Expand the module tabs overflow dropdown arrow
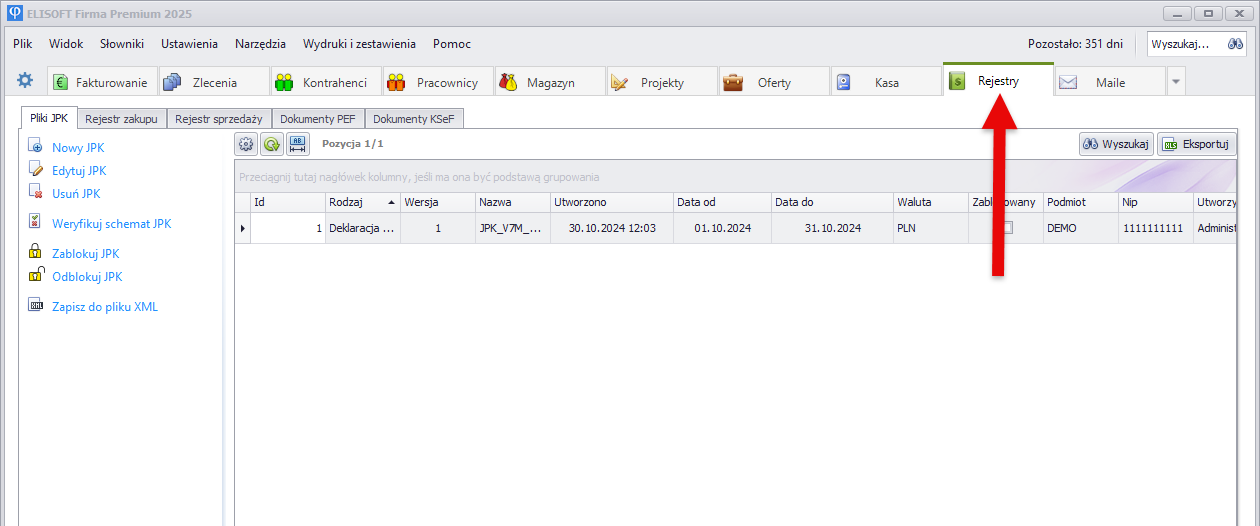Screen dimensions: 1260x526 [1176, 82]
